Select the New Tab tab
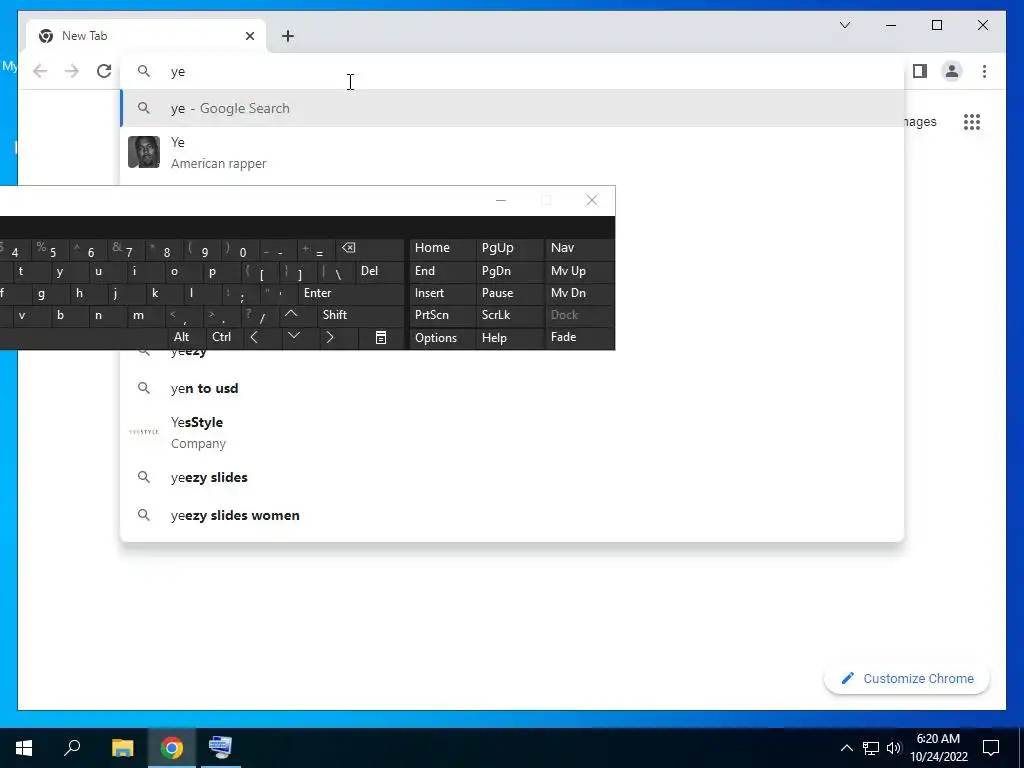The height and width of the screenshot is (768, 1024). [146, 36]
